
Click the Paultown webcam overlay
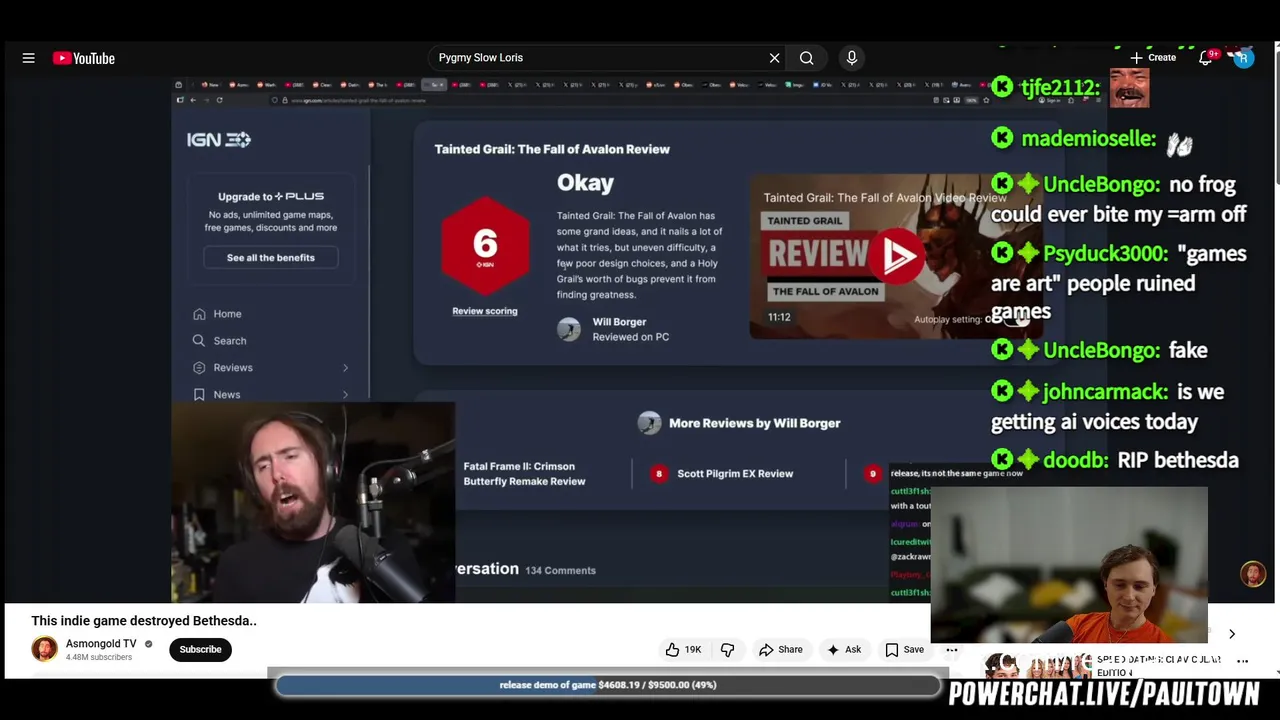[x=1069, y=566]
